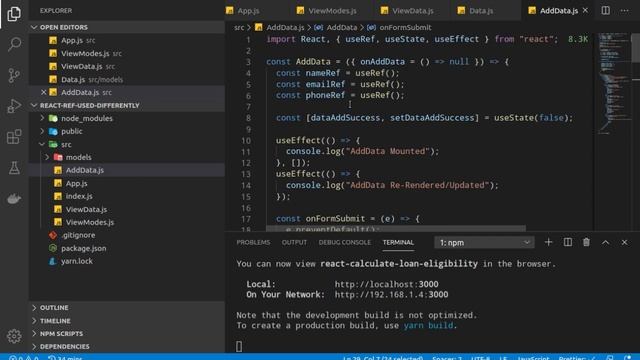
Task: Open the Problems panel tab
Action: click(x=253, y=242)
